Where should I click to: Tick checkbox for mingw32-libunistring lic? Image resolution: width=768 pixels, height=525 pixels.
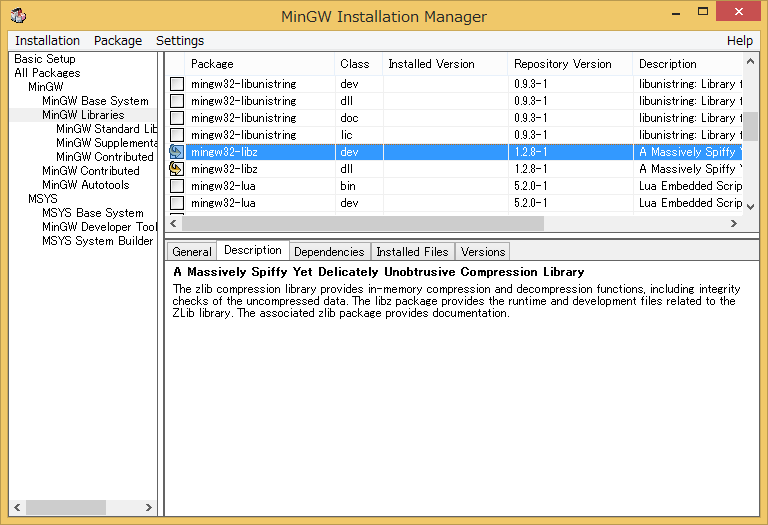(x=177, y=135)
